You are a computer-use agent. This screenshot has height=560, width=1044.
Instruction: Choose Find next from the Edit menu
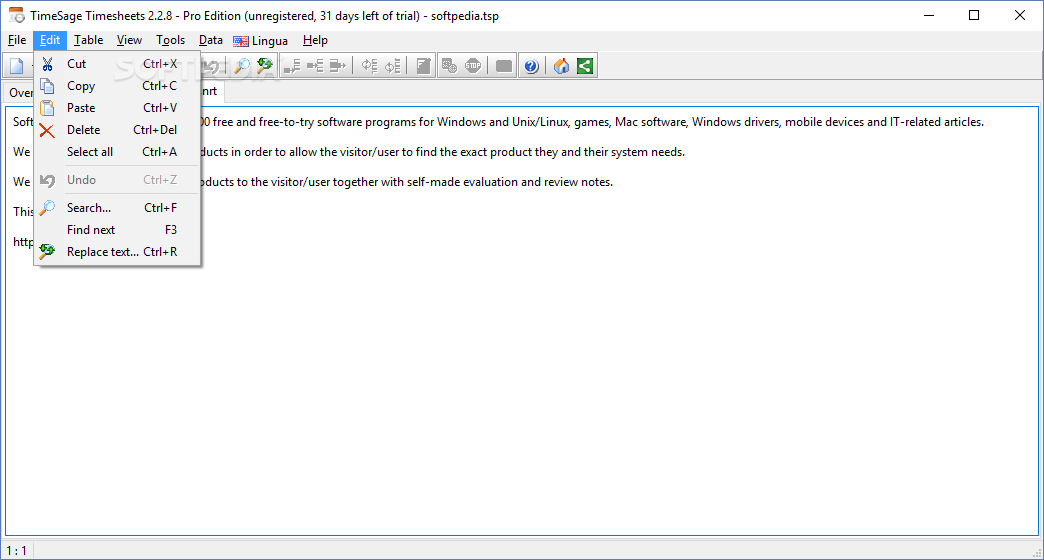pos(117,230)
